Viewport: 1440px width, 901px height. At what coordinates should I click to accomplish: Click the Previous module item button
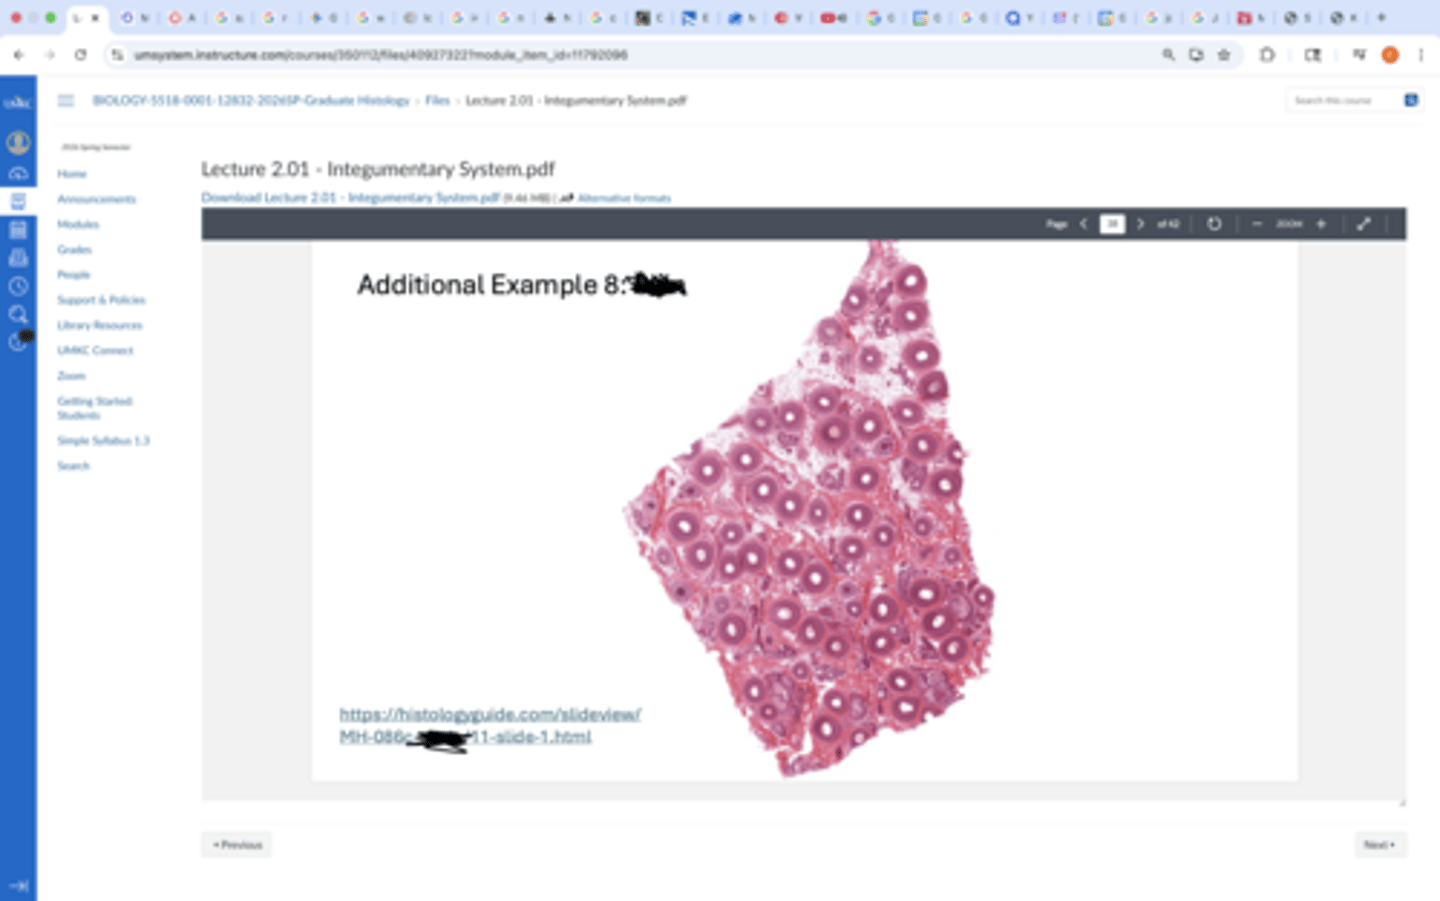237,845
